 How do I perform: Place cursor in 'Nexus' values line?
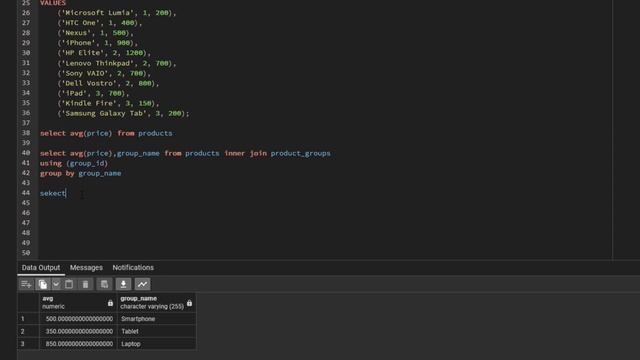[95, 33]
